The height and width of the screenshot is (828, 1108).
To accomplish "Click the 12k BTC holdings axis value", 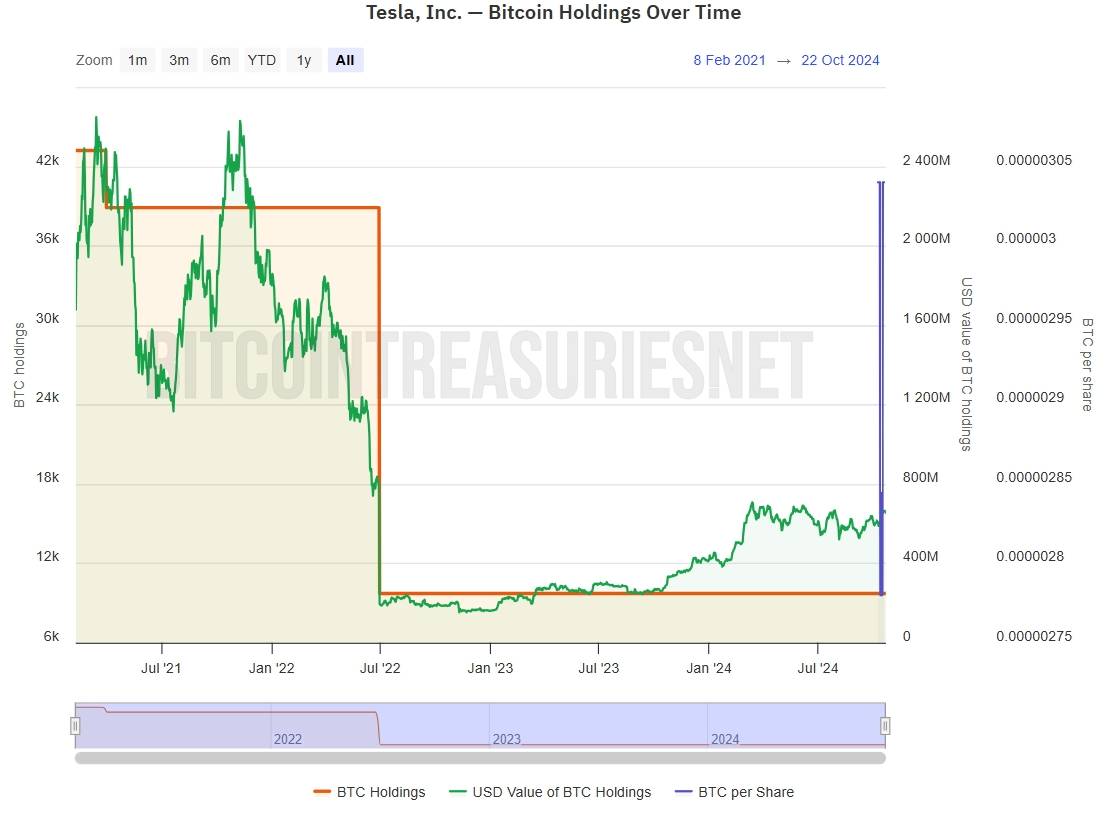I will pos(47,556).
